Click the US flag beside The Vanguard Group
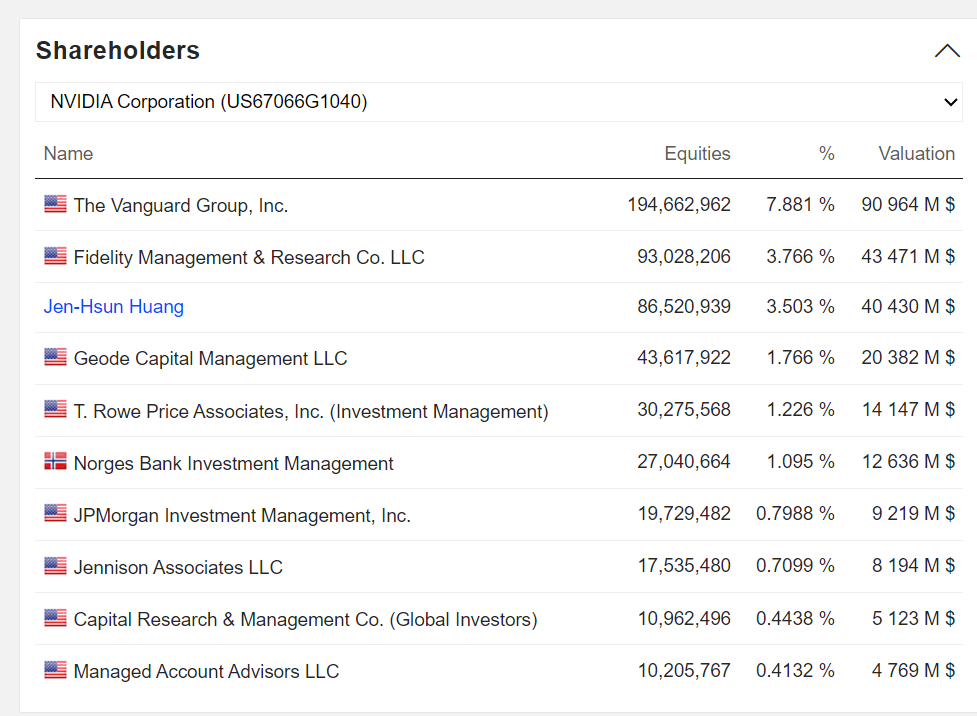Screen dimensions: 977x716 click(x=55, y=204)
